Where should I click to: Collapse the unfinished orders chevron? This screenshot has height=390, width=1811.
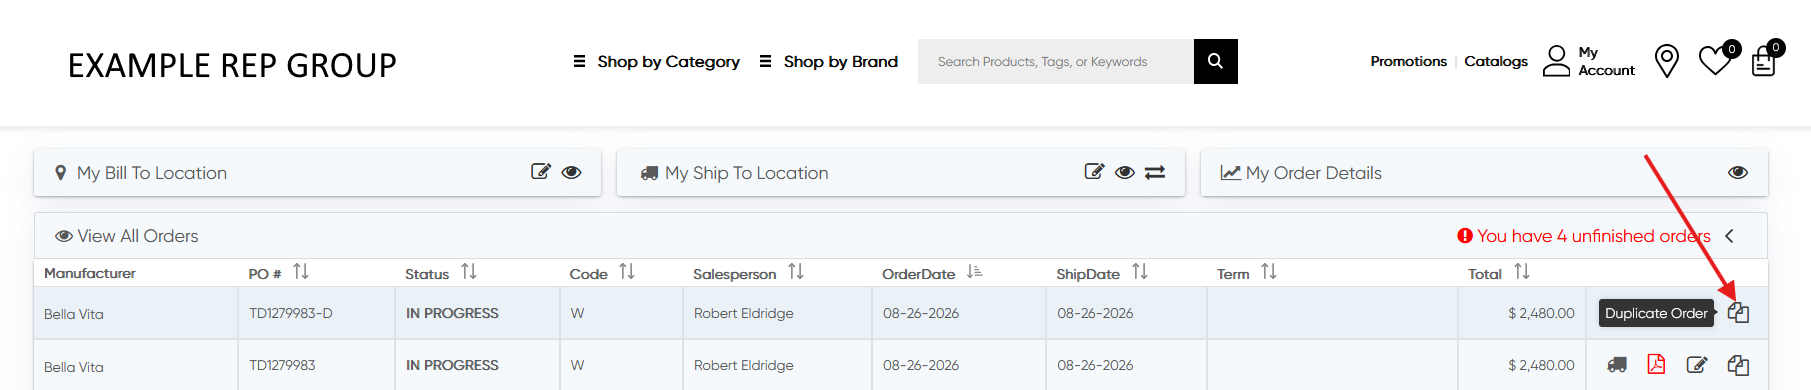(x=1729, y=236)
